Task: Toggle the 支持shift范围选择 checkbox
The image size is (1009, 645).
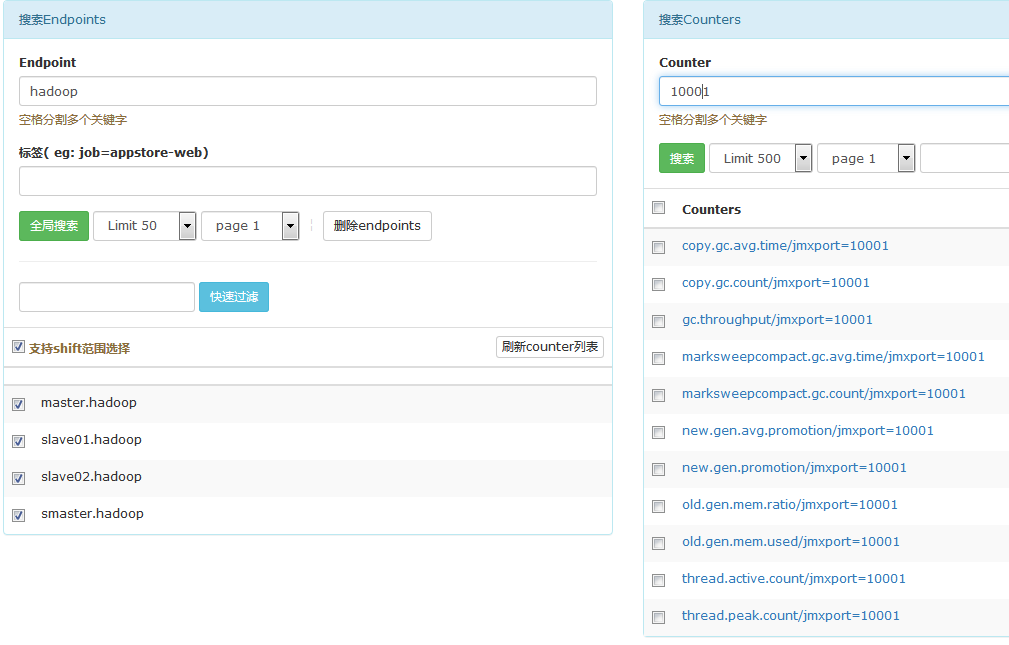Action: click(x=18, y=347)
